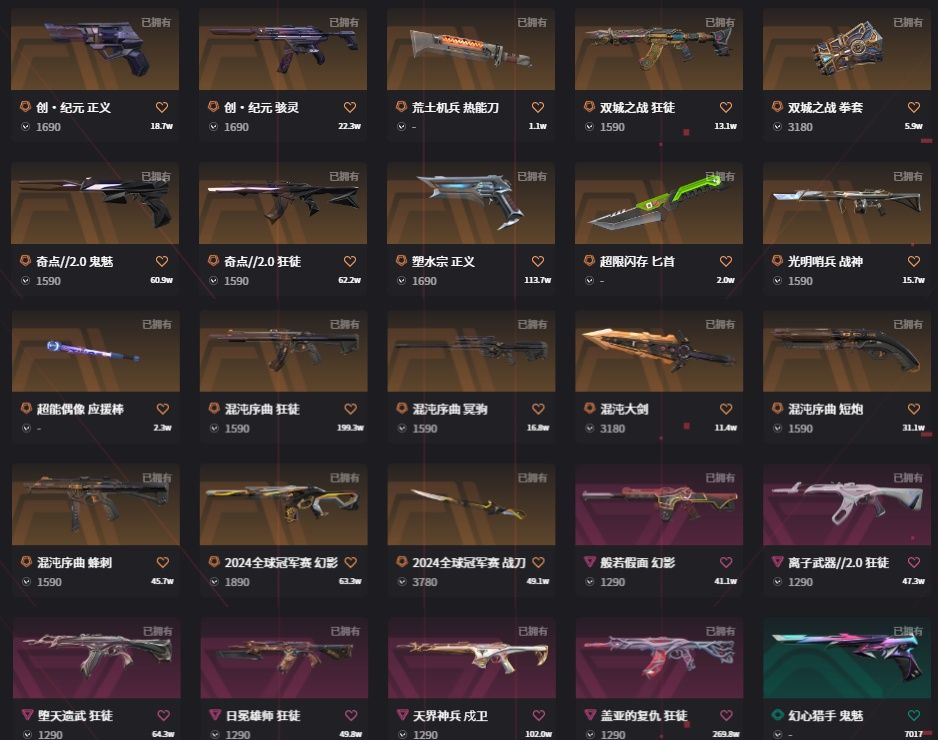The width and height of the screenshot is (938, 740).
Task: Click the pink tier icon beside 般若假面 幻影
Action: [x=589, y=562]
